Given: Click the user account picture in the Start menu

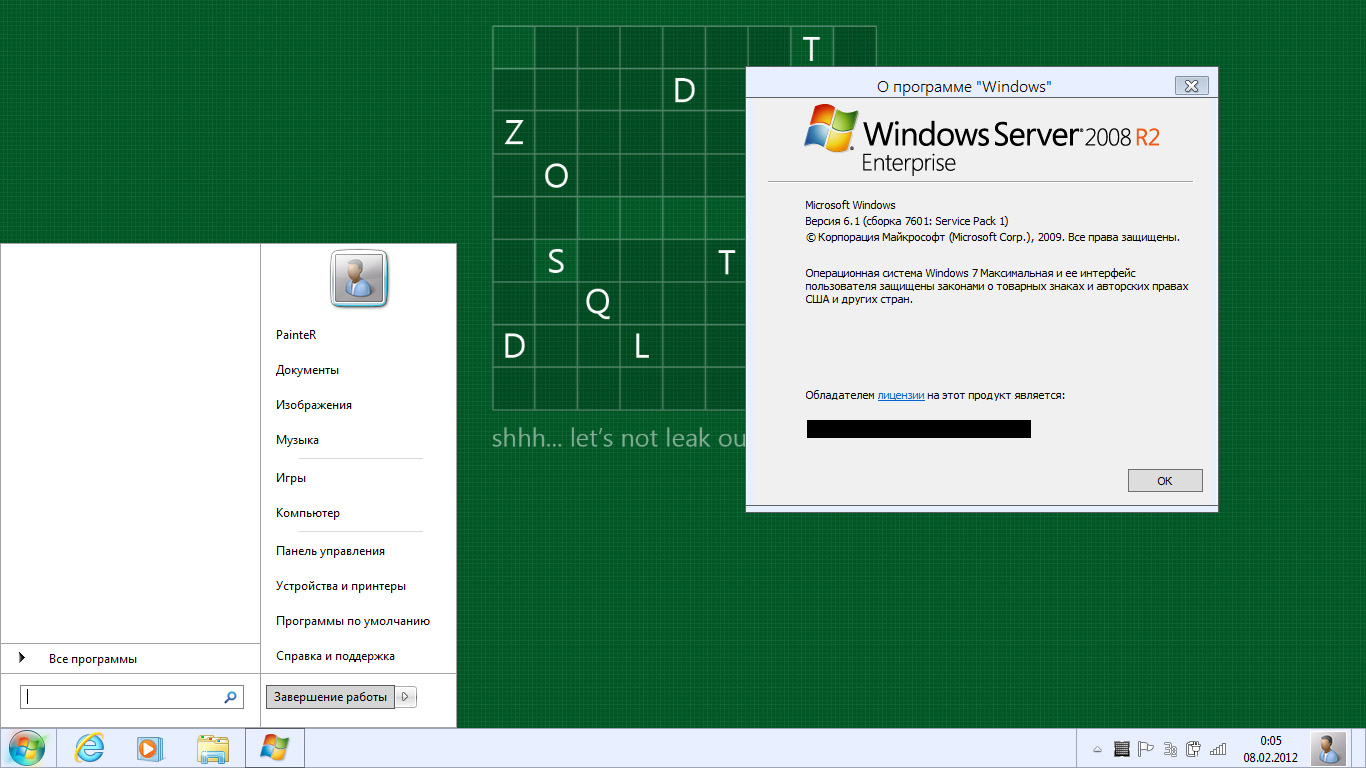Looking at the screenshot, I should pyautogui.click(x=359, y=278).
